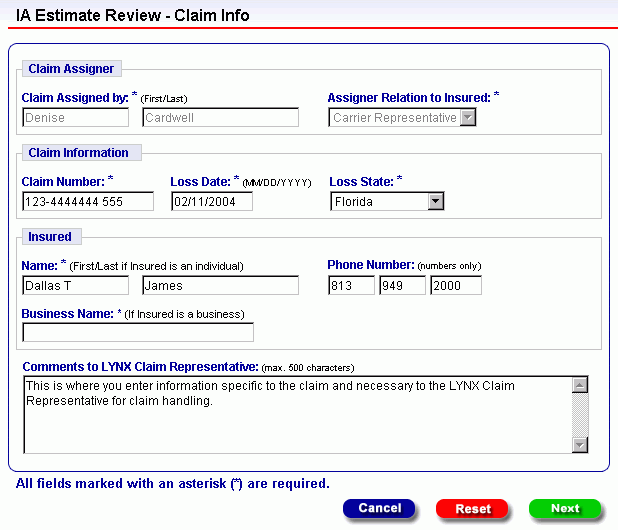Screen dimensions: 618x530
Task: Click the 'Comments to LYNX Claim Representative:' label
Action: coord(140,367)
